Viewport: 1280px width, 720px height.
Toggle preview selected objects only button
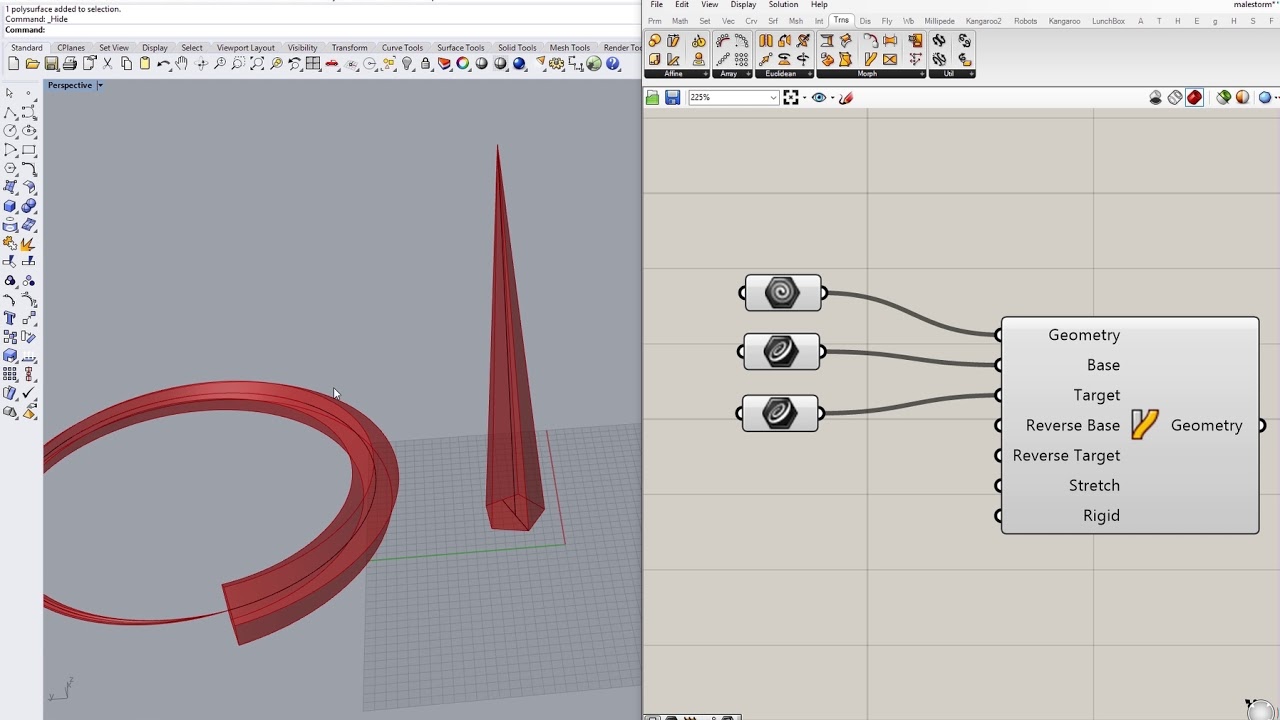click(x=1223, y=97)
